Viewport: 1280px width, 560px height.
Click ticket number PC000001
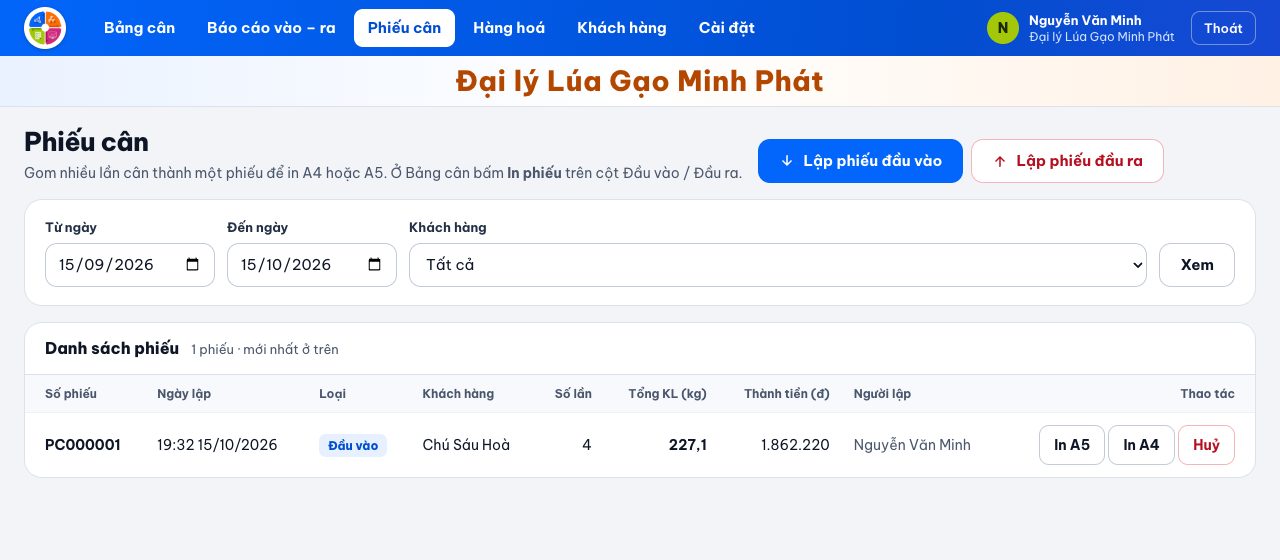coord(83,445)
